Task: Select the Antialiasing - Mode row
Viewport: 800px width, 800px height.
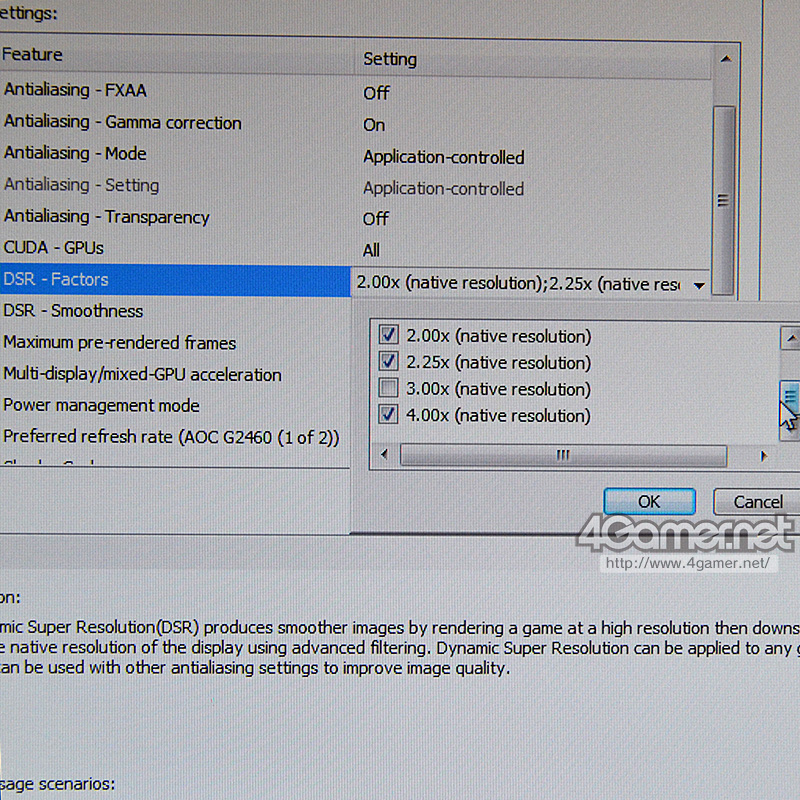Action: (355, 154)
